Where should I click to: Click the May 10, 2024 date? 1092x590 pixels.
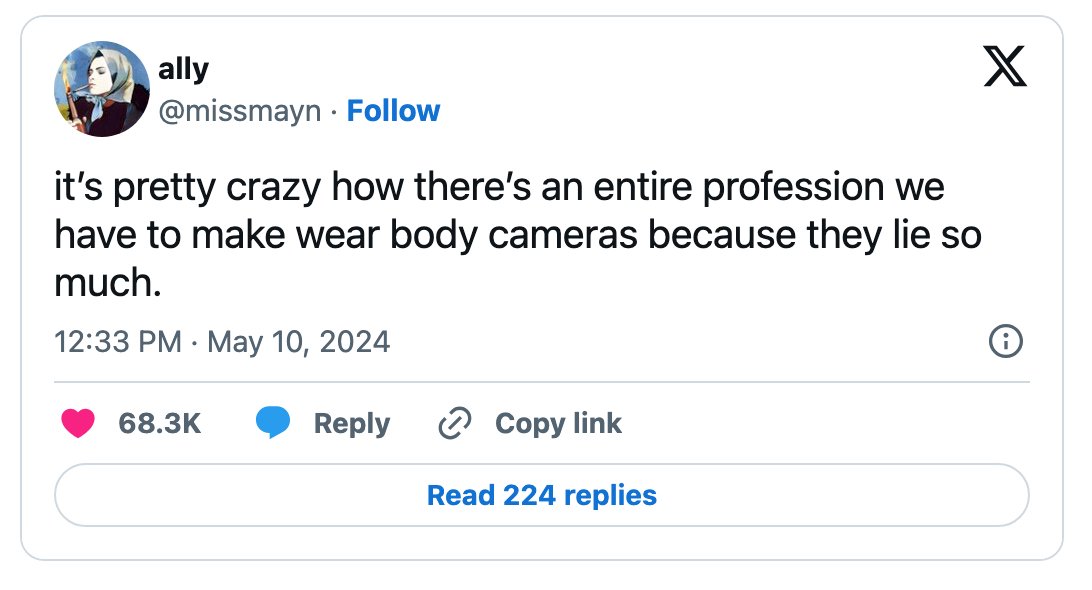click(x=299, y=342)
